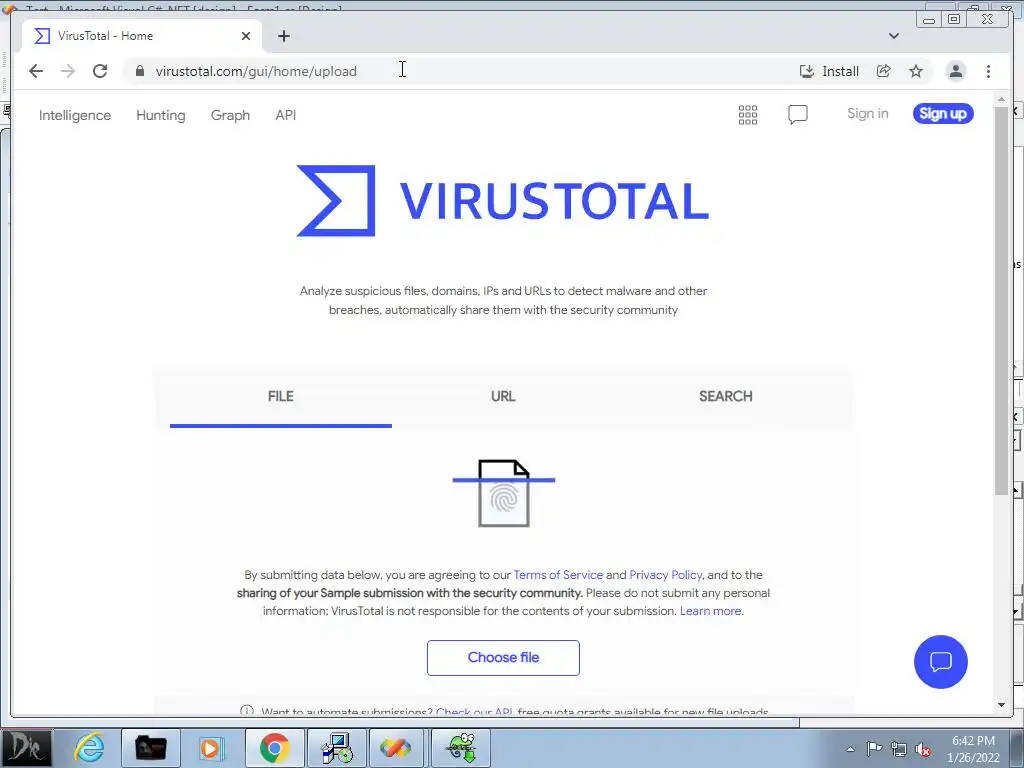Image resolution: width=1024 pixels, height=768 pixels.
Task: Open Hunting menu item
Action: (x=161, y=115)
